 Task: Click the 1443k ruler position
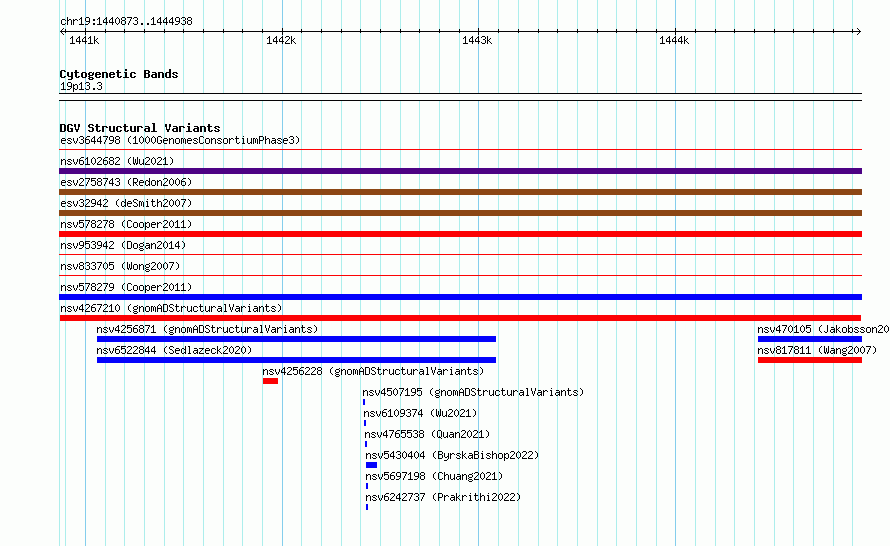(477, 40)
